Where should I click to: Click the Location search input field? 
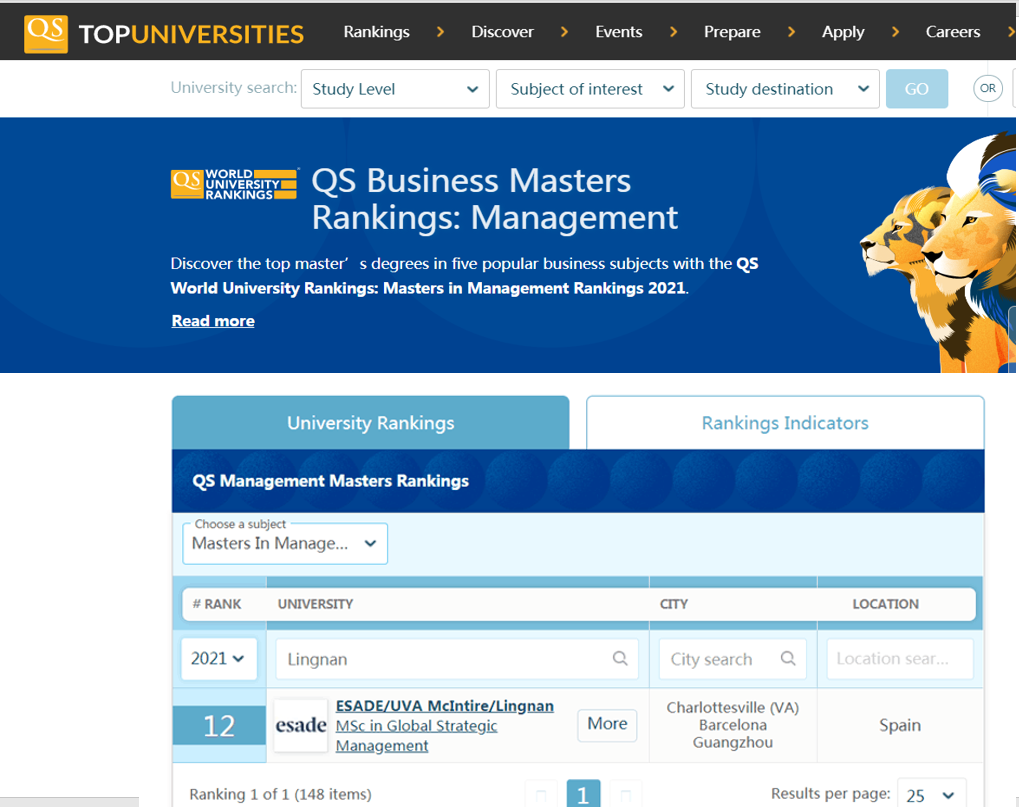(x=900, y=659)
